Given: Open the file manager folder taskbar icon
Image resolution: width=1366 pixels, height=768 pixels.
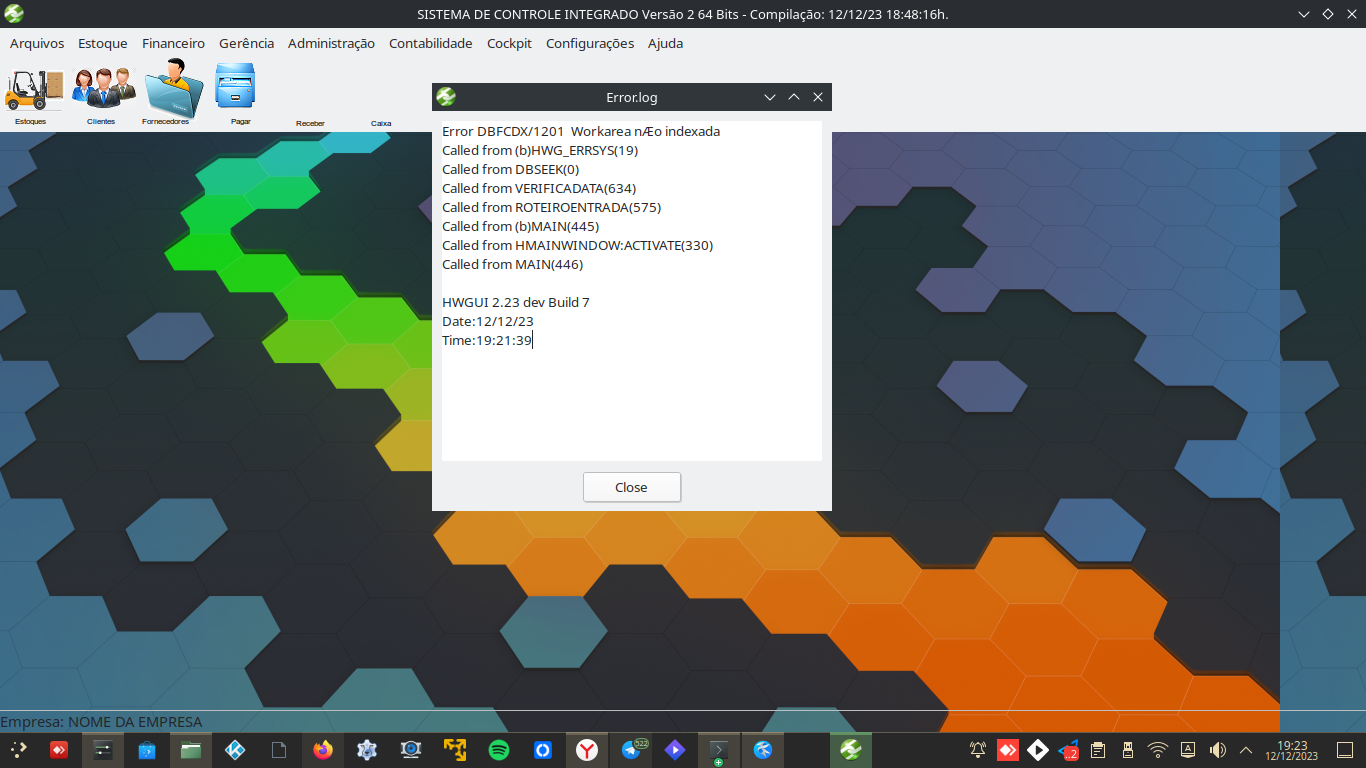Looking at the screenshot, I should (x=191, y=749).
